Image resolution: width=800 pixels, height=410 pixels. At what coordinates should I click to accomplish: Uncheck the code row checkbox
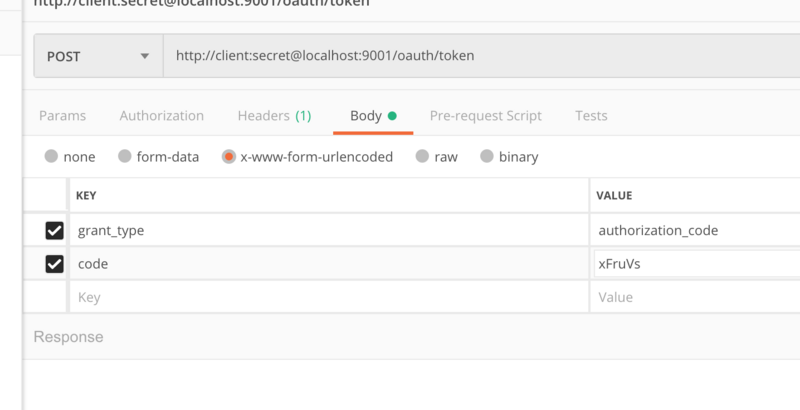pos(55,264)
